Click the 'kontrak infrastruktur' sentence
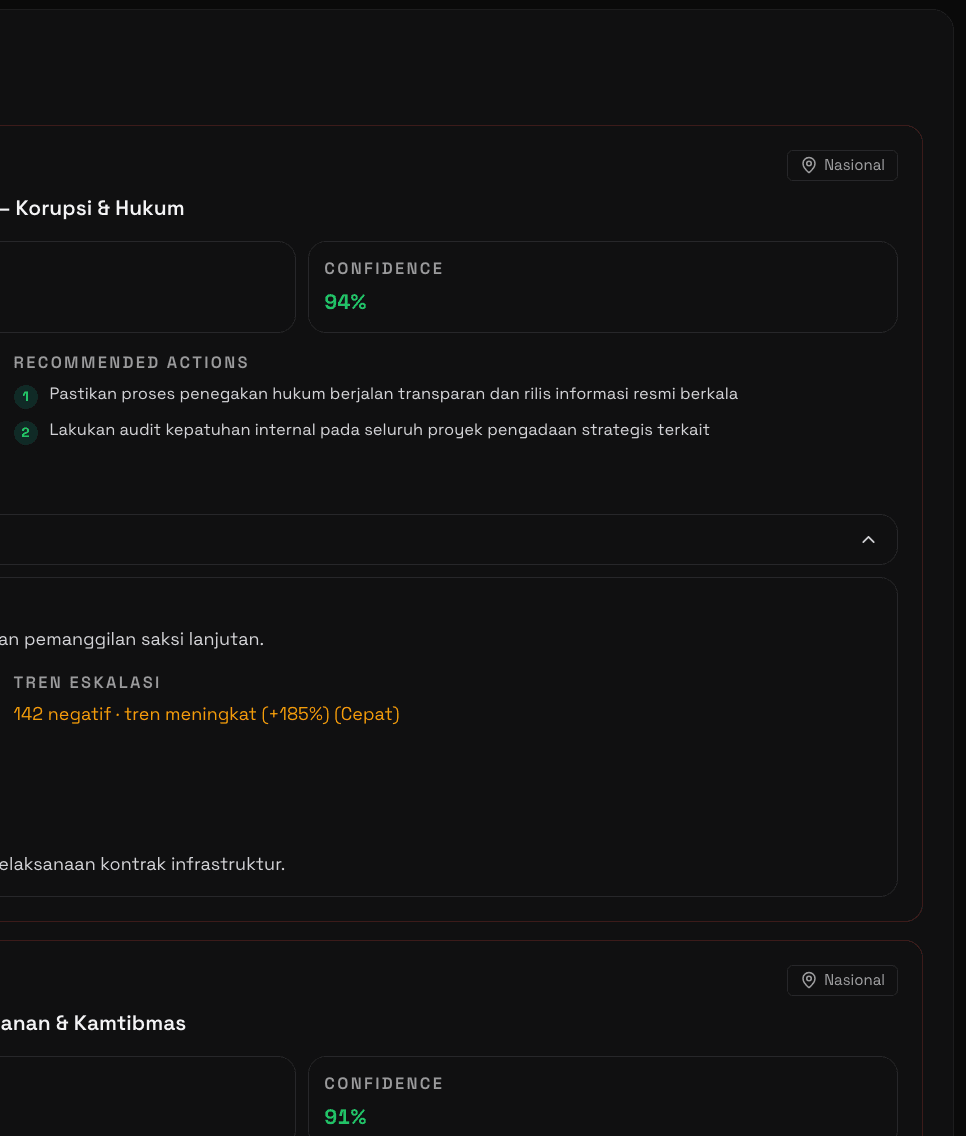The image size is (966, 1136). click(x=143, y=864)
